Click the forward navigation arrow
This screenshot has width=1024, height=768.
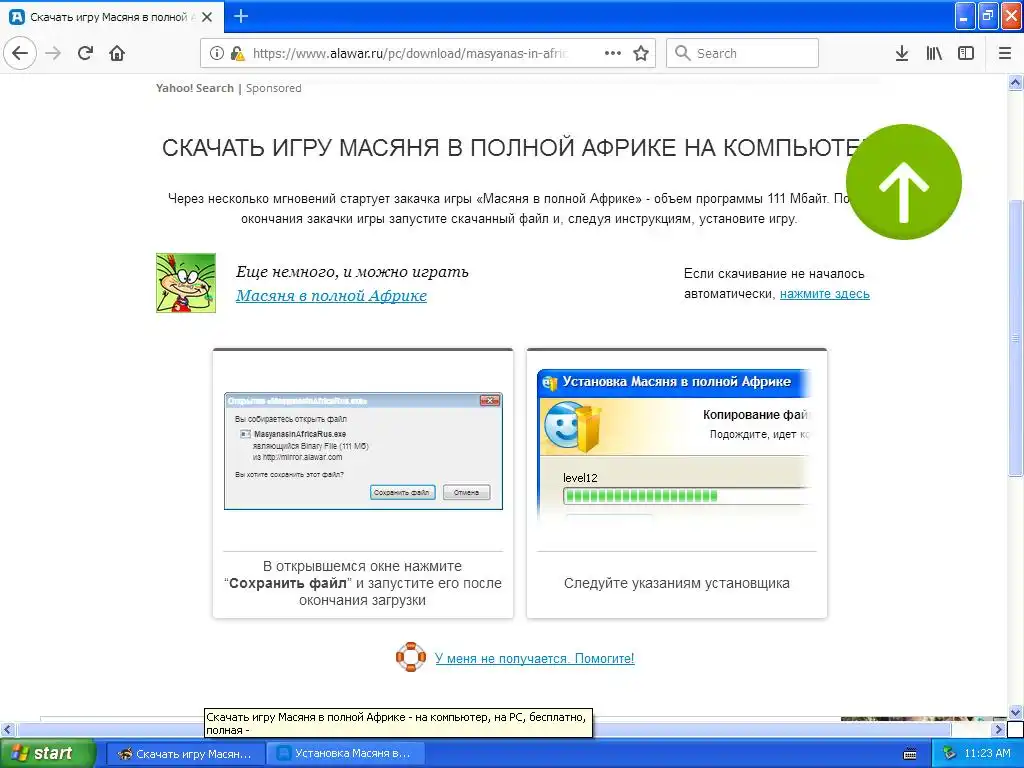54,54
